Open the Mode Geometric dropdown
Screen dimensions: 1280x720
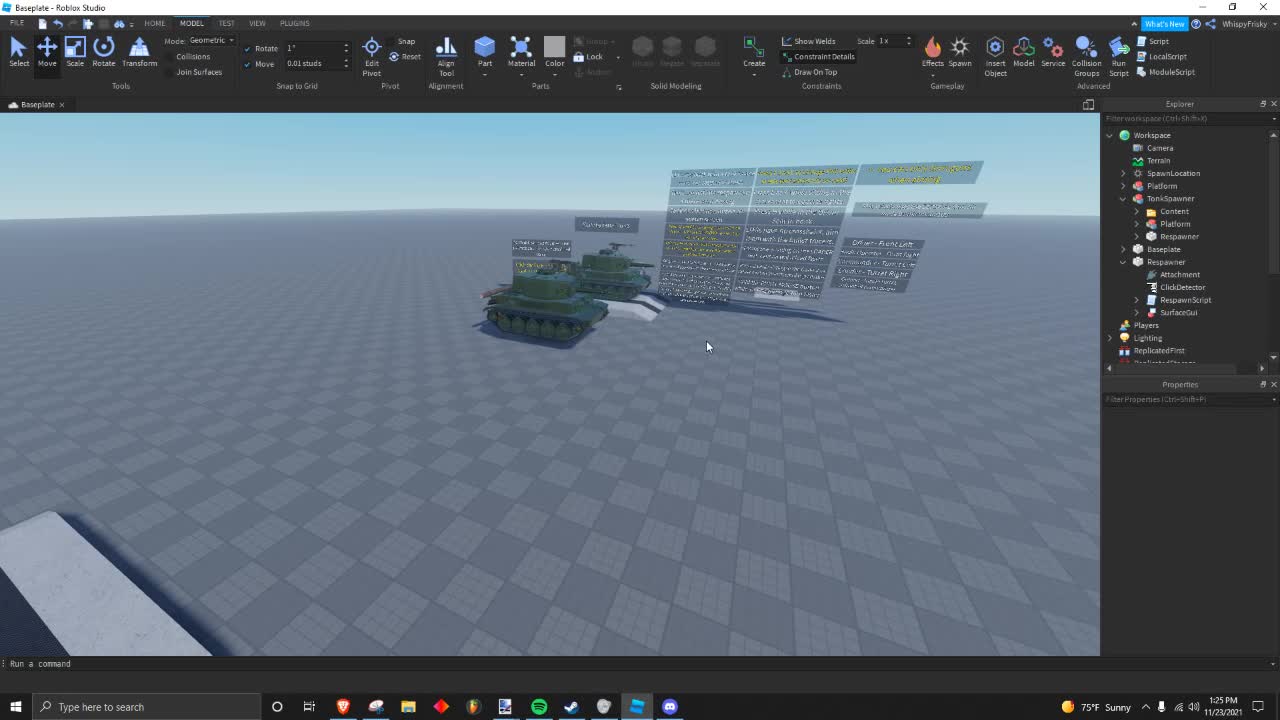208,40
